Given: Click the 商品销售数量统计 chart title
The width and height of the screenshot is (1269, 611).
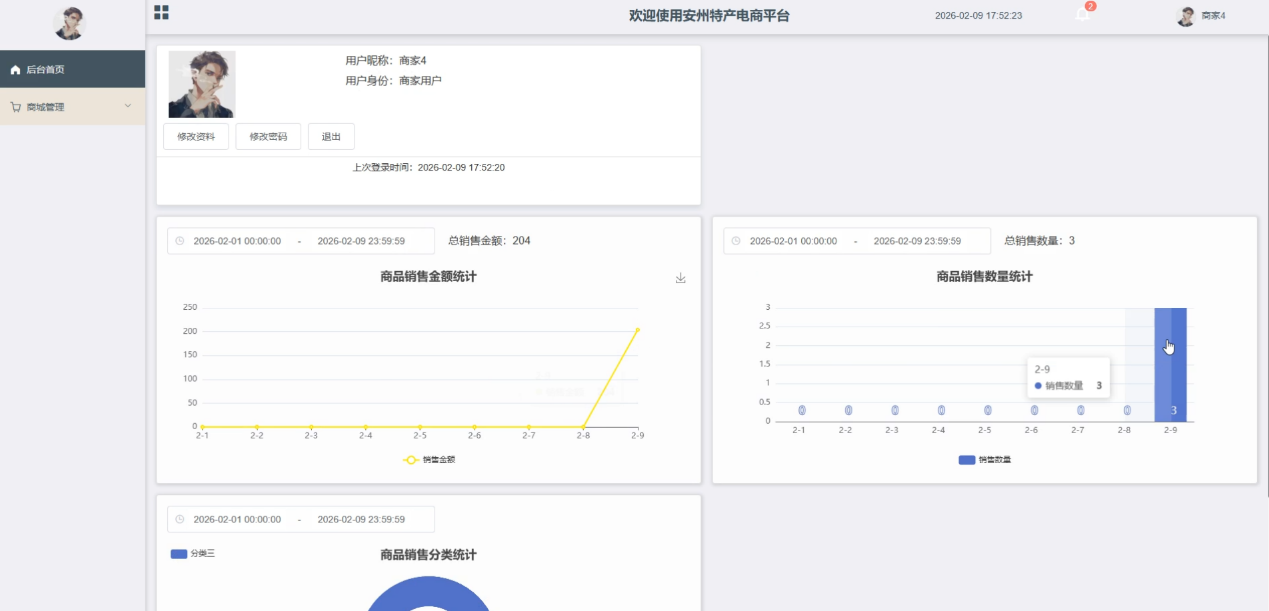Looking at the screenshot, I should coord(985,277).
